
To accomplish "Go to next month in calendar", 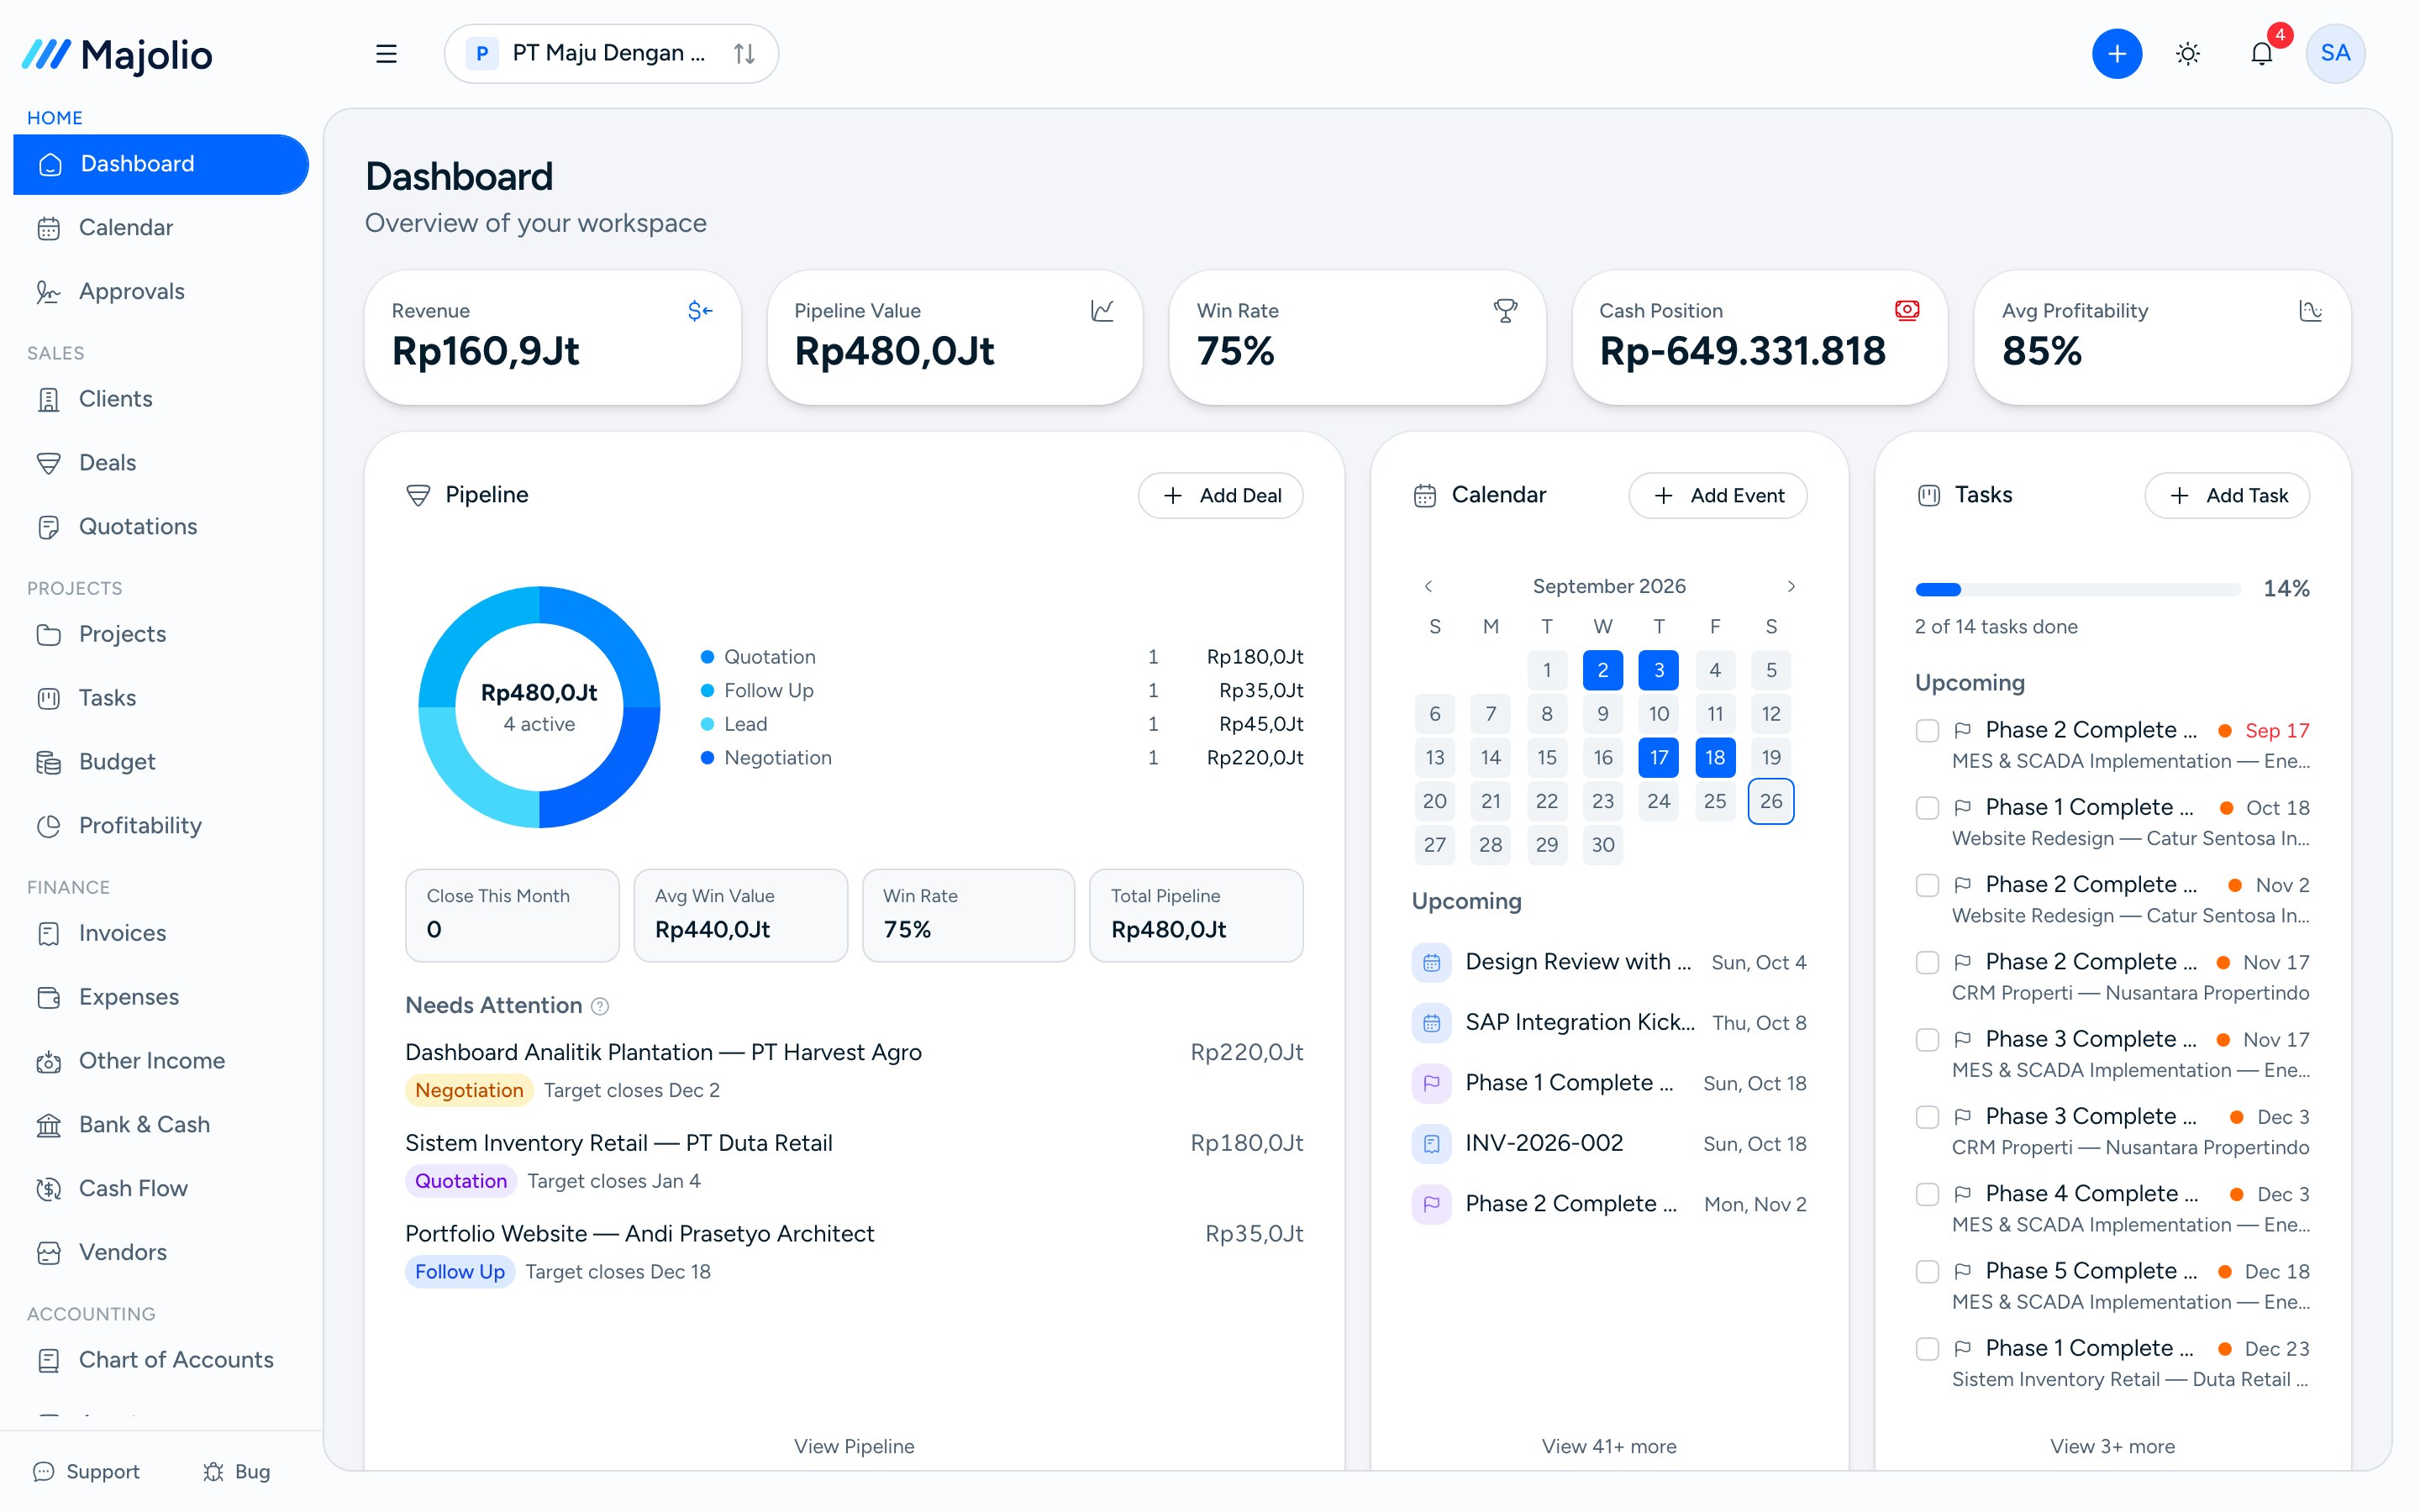I will [x=1791, y=586].
